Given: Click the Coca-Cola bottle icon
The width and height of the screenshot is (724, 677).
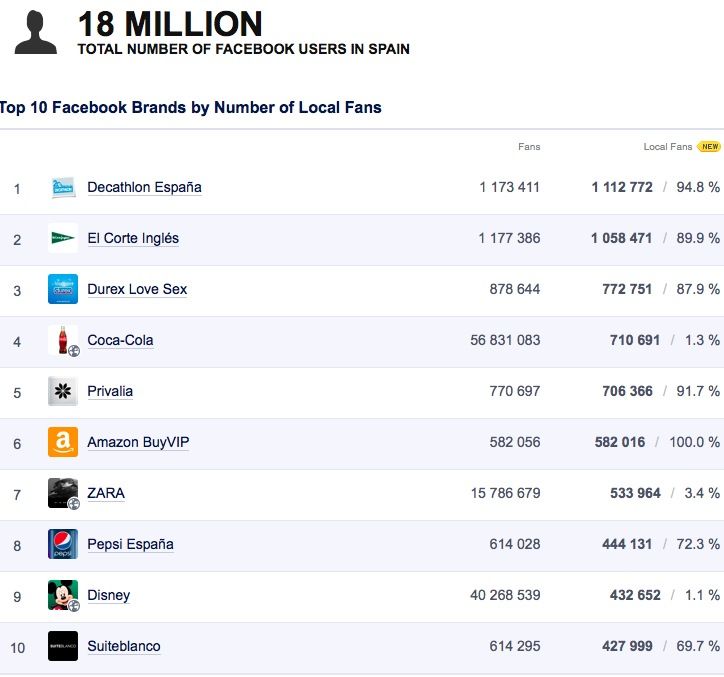Looking at the screenshot, I should click(x=63, y=340).
